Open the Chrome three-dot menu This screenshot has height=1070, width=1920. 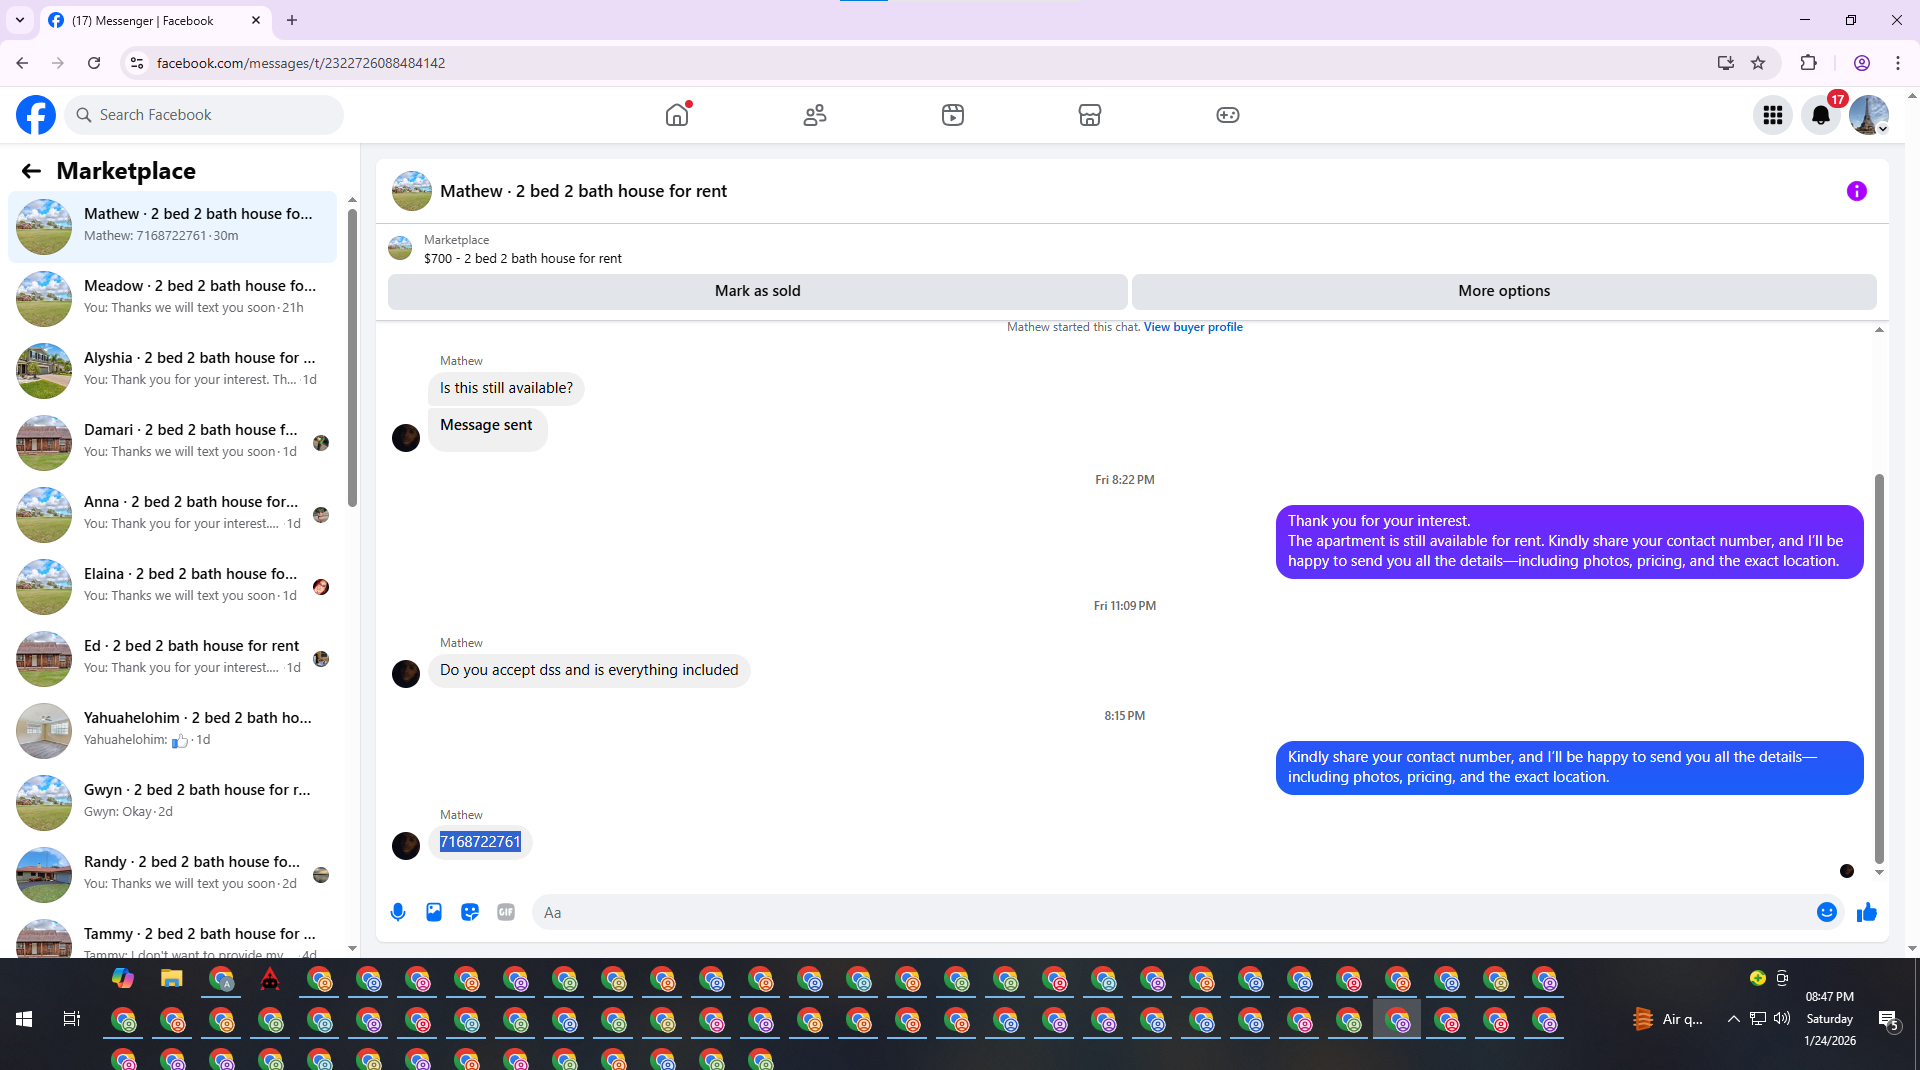[1898, 63]
